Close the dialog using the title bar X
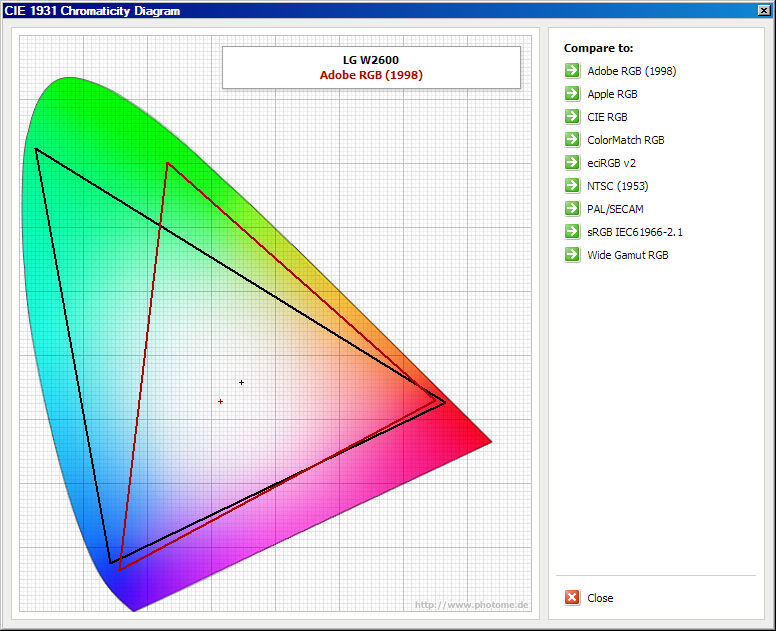Viewport: 776px width, 631px height. coord(764,10)
